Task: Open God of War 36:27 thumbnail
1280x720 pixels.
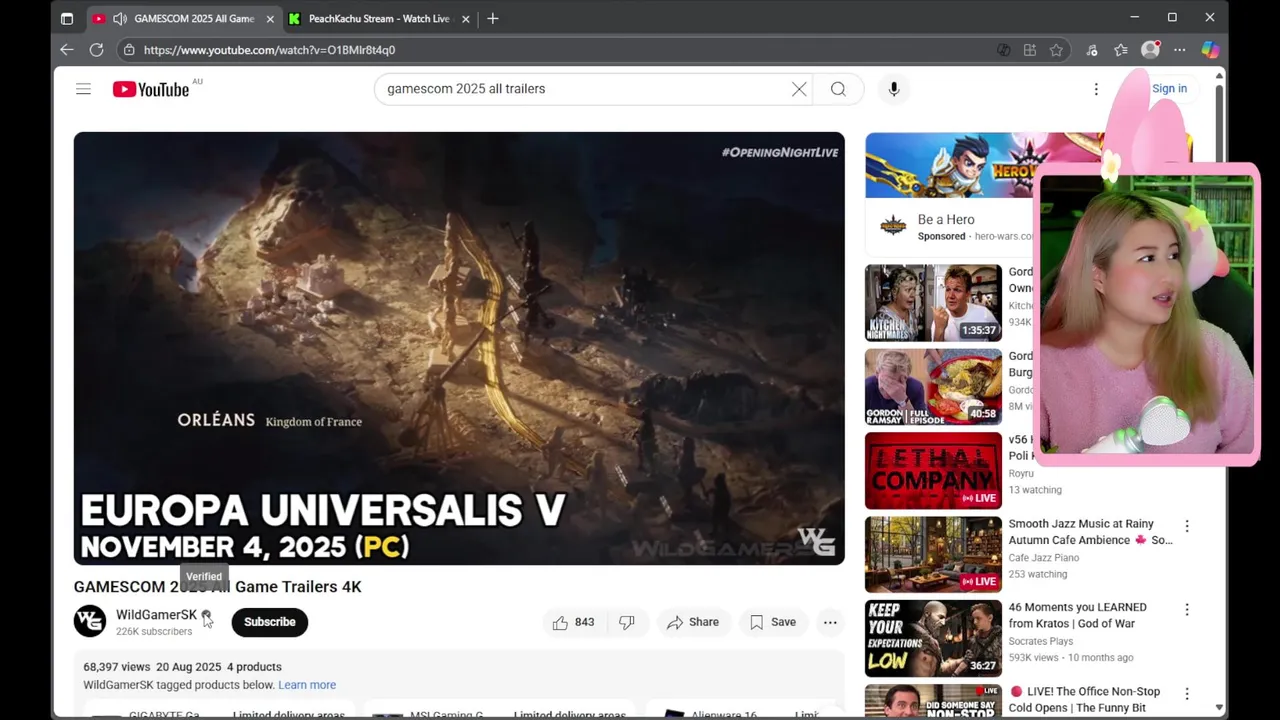Action: 933,638
